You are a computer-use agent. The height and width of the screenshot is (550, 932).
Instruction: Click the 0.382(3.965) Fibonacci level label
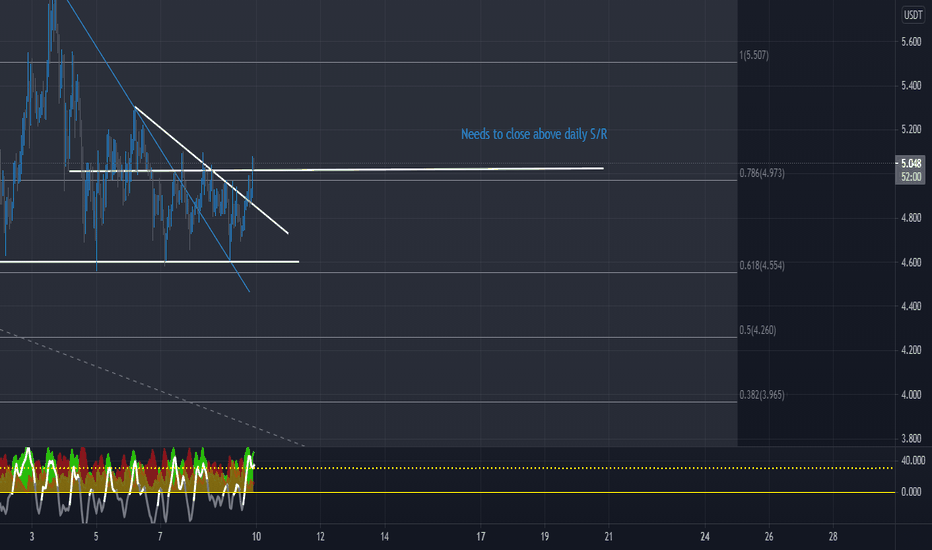(x=761, y=395)
